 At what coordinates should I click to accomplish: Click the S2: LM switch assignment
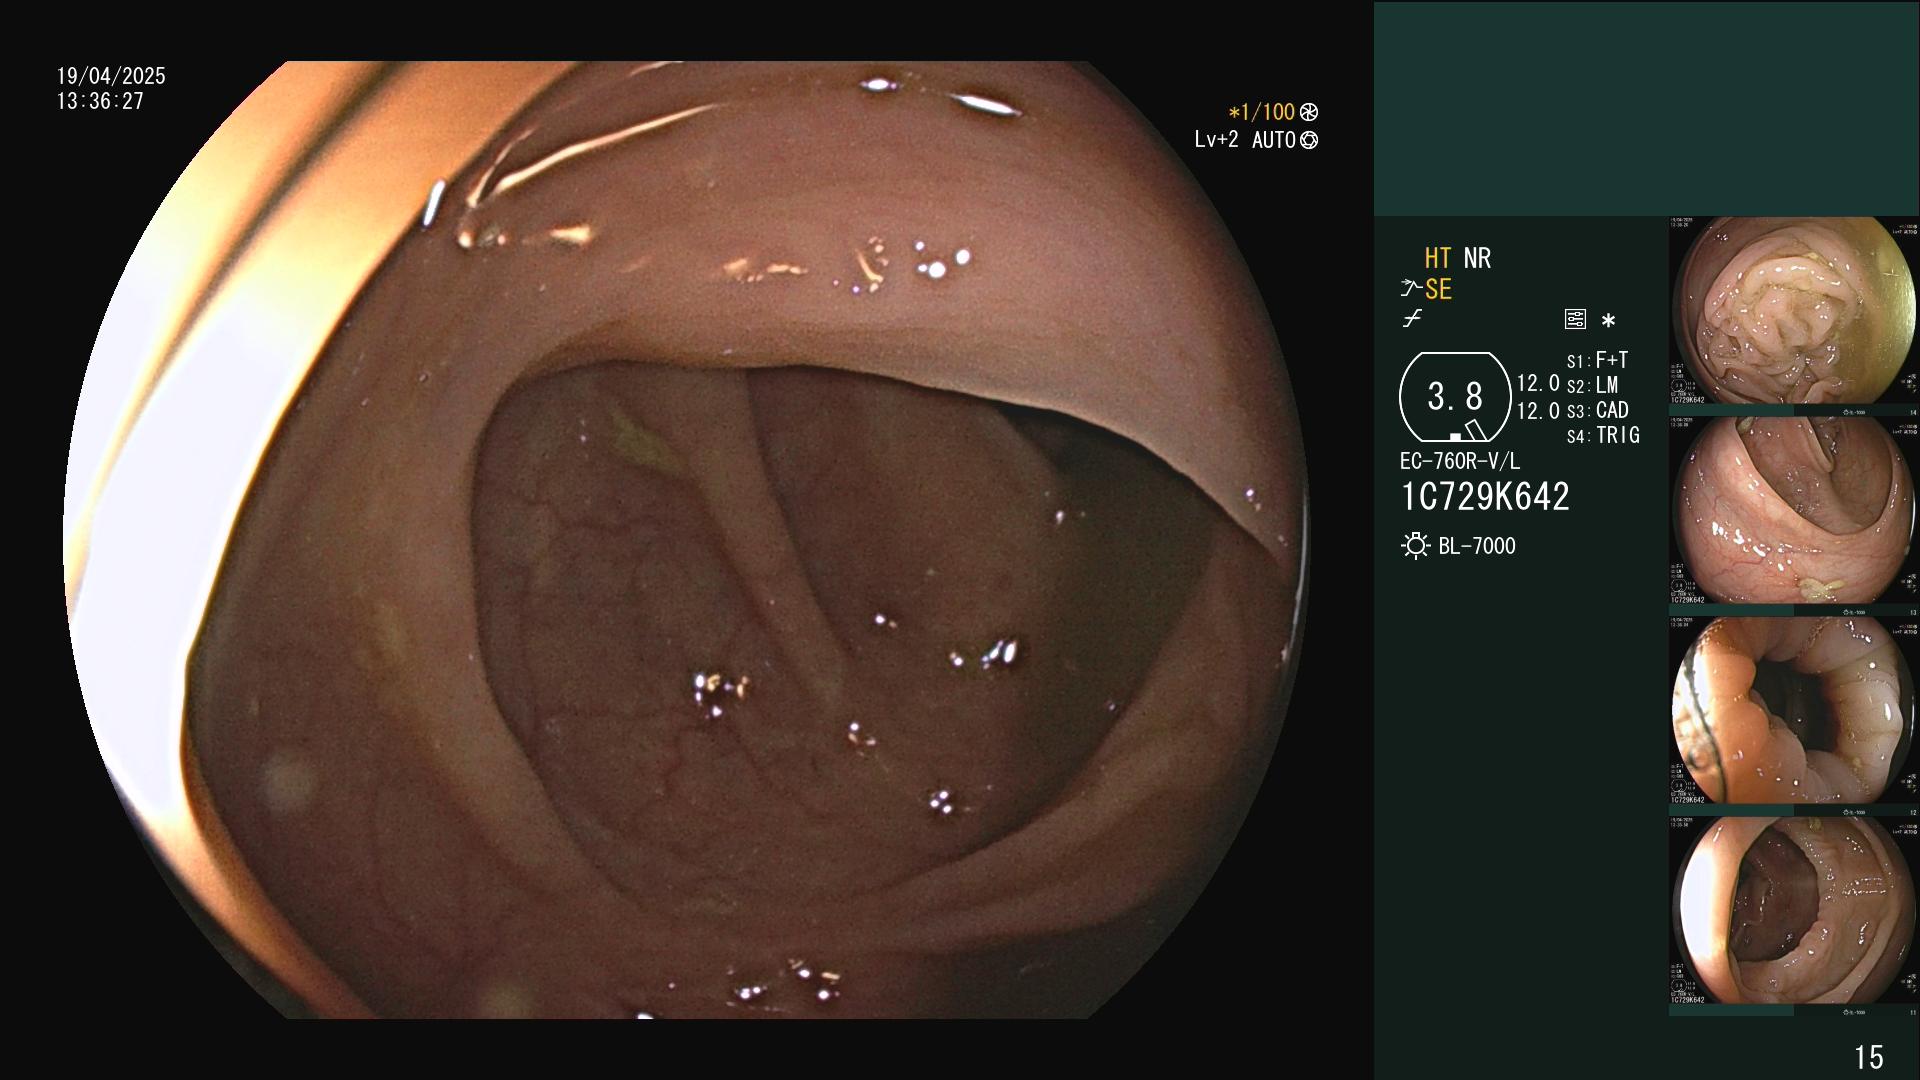pyautogui.click(x=1592, y=385)
